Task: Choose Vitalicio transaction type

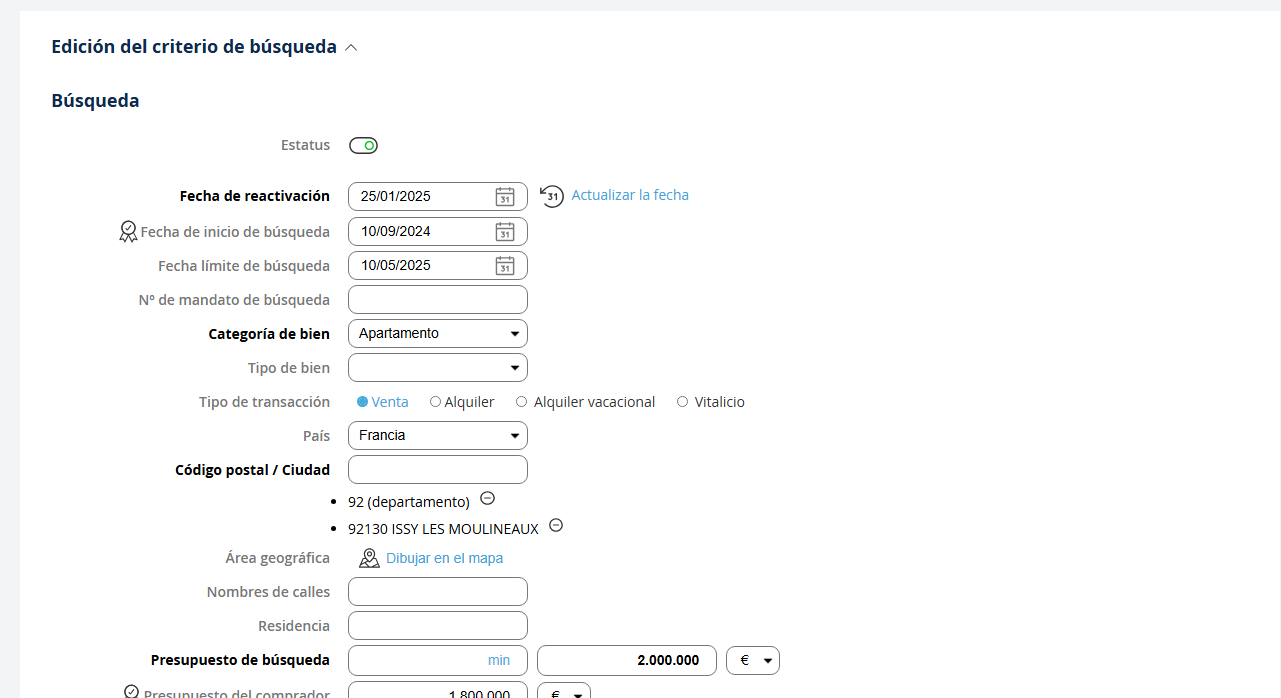Action: pyautogui.click(x=682, y=402)
